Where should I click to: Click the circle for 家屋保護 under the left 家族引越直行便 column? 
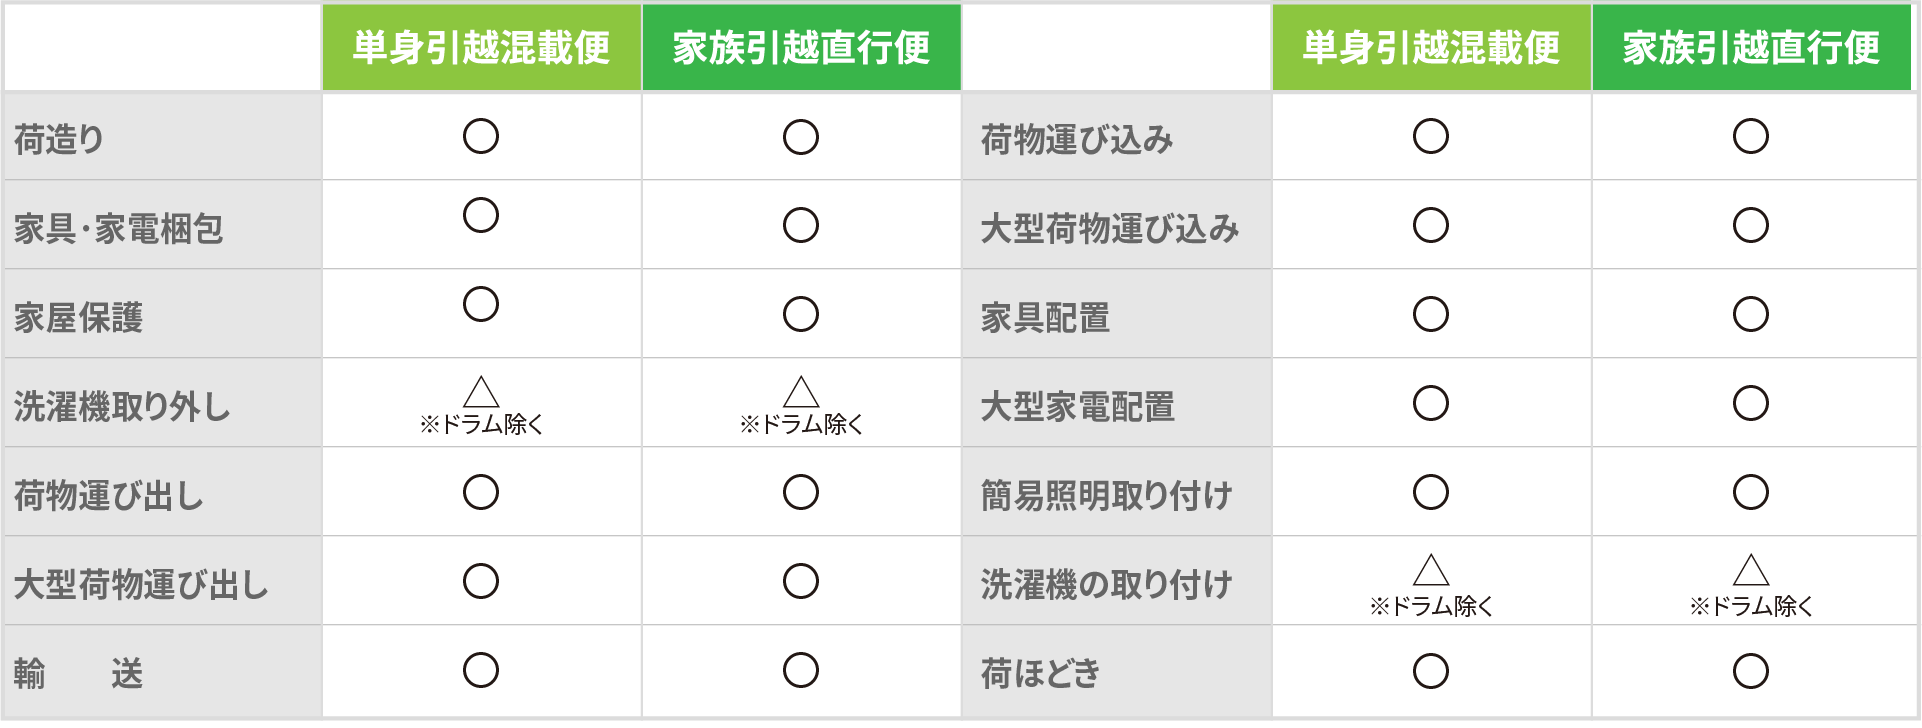(801, 314)
